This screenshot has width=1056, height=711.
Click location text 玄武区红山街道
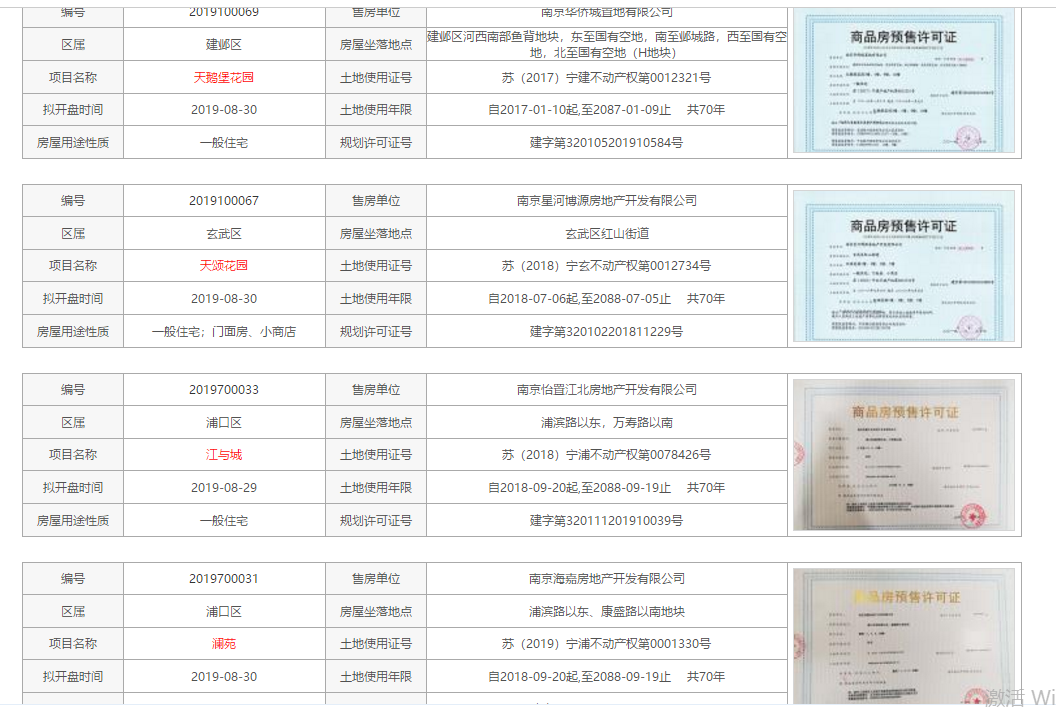[606, 234]
